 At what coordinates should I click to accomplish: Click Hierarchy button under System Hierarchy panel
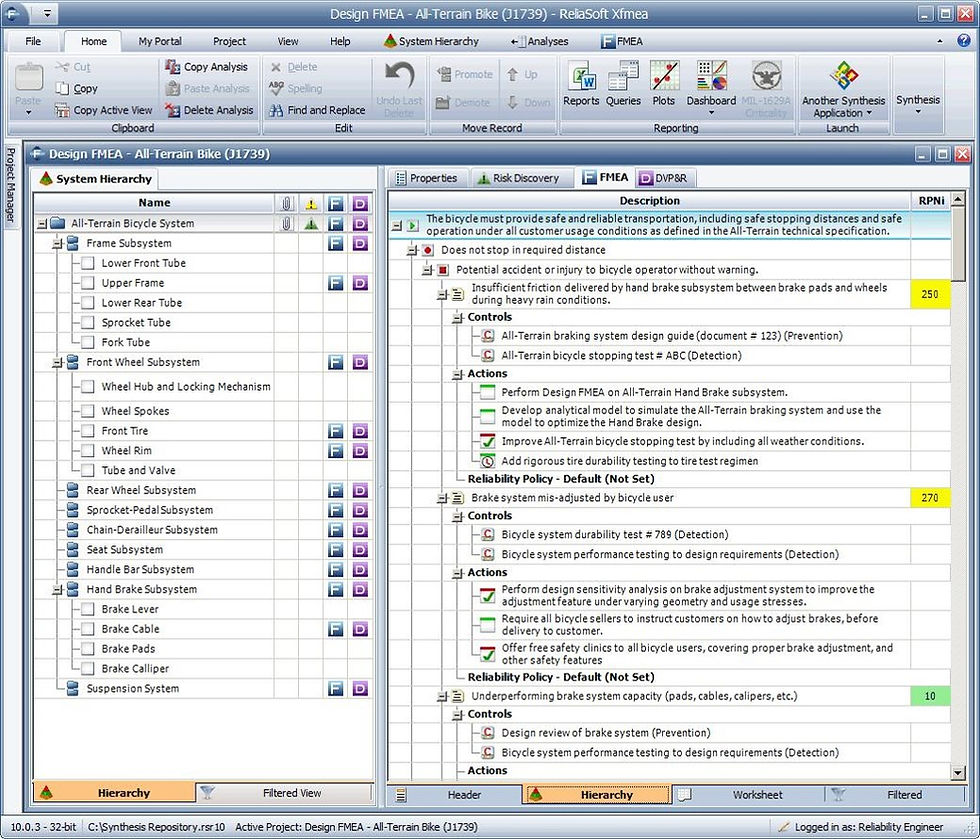[x=114, y=793]
